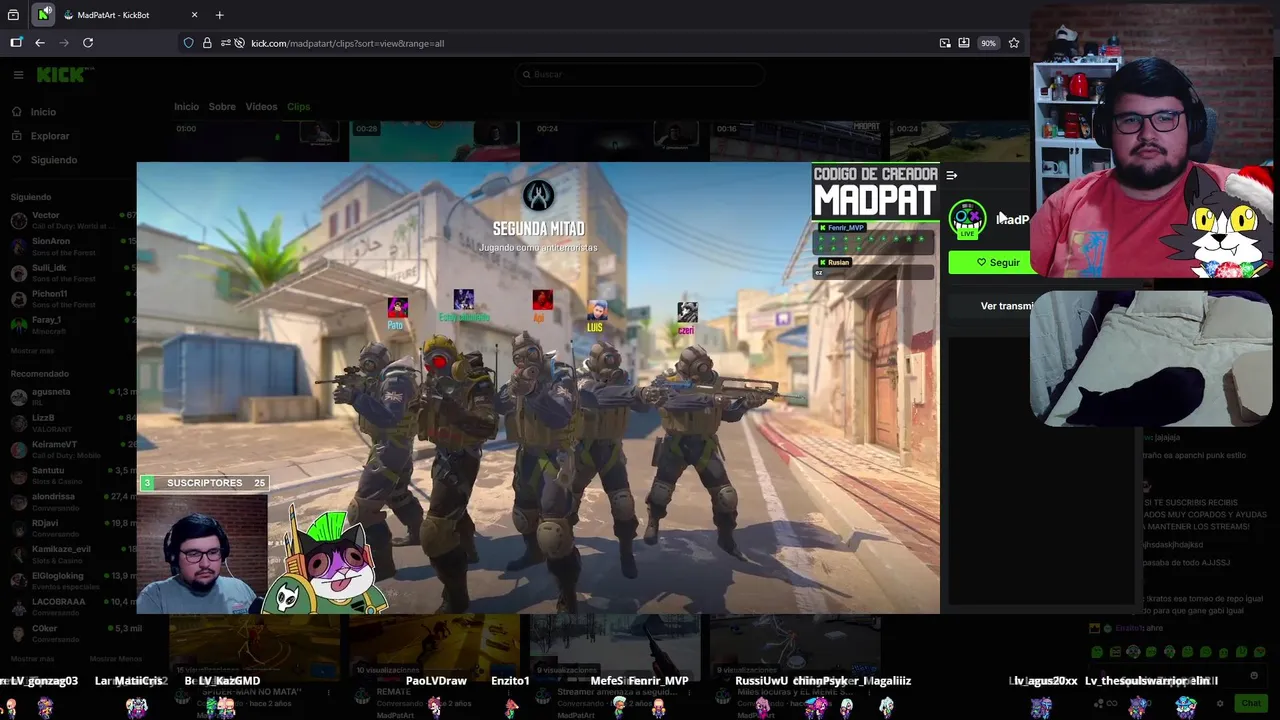
Task: Change the 90% zoom level indicator
Action: pyautogui.click(x=988, y=43)
